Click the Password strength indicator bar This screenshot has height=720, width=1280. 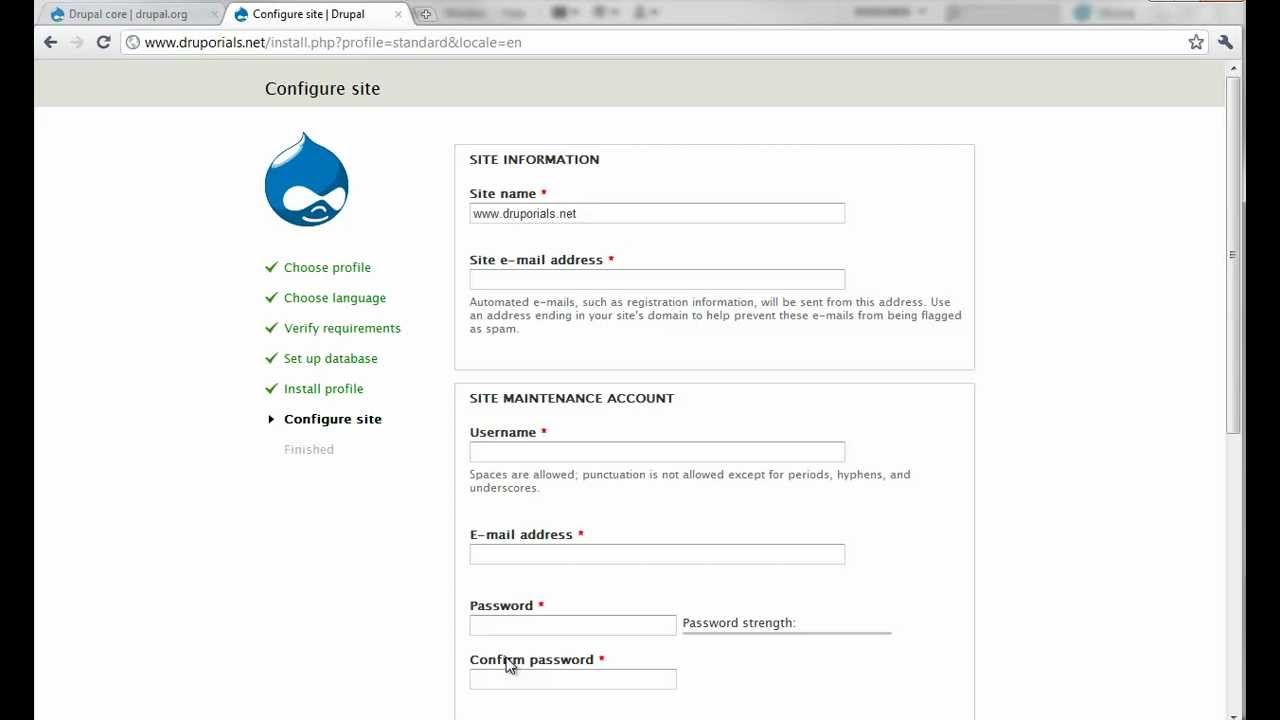click(x=787, y=633)
